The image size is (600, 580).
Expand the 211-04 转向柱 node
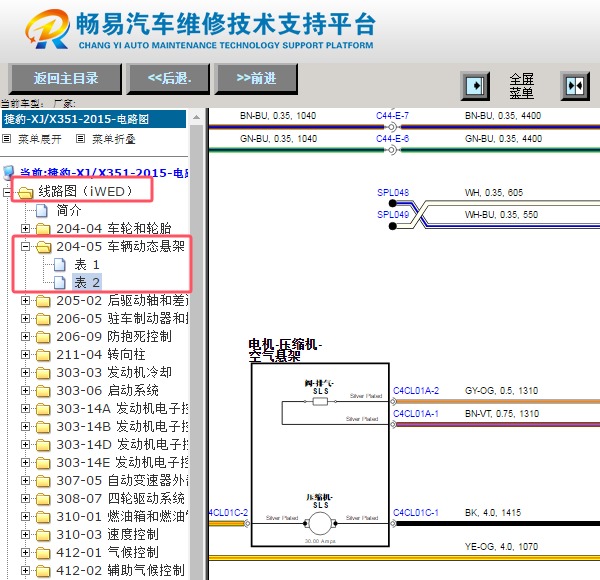[x=25, y=354]
